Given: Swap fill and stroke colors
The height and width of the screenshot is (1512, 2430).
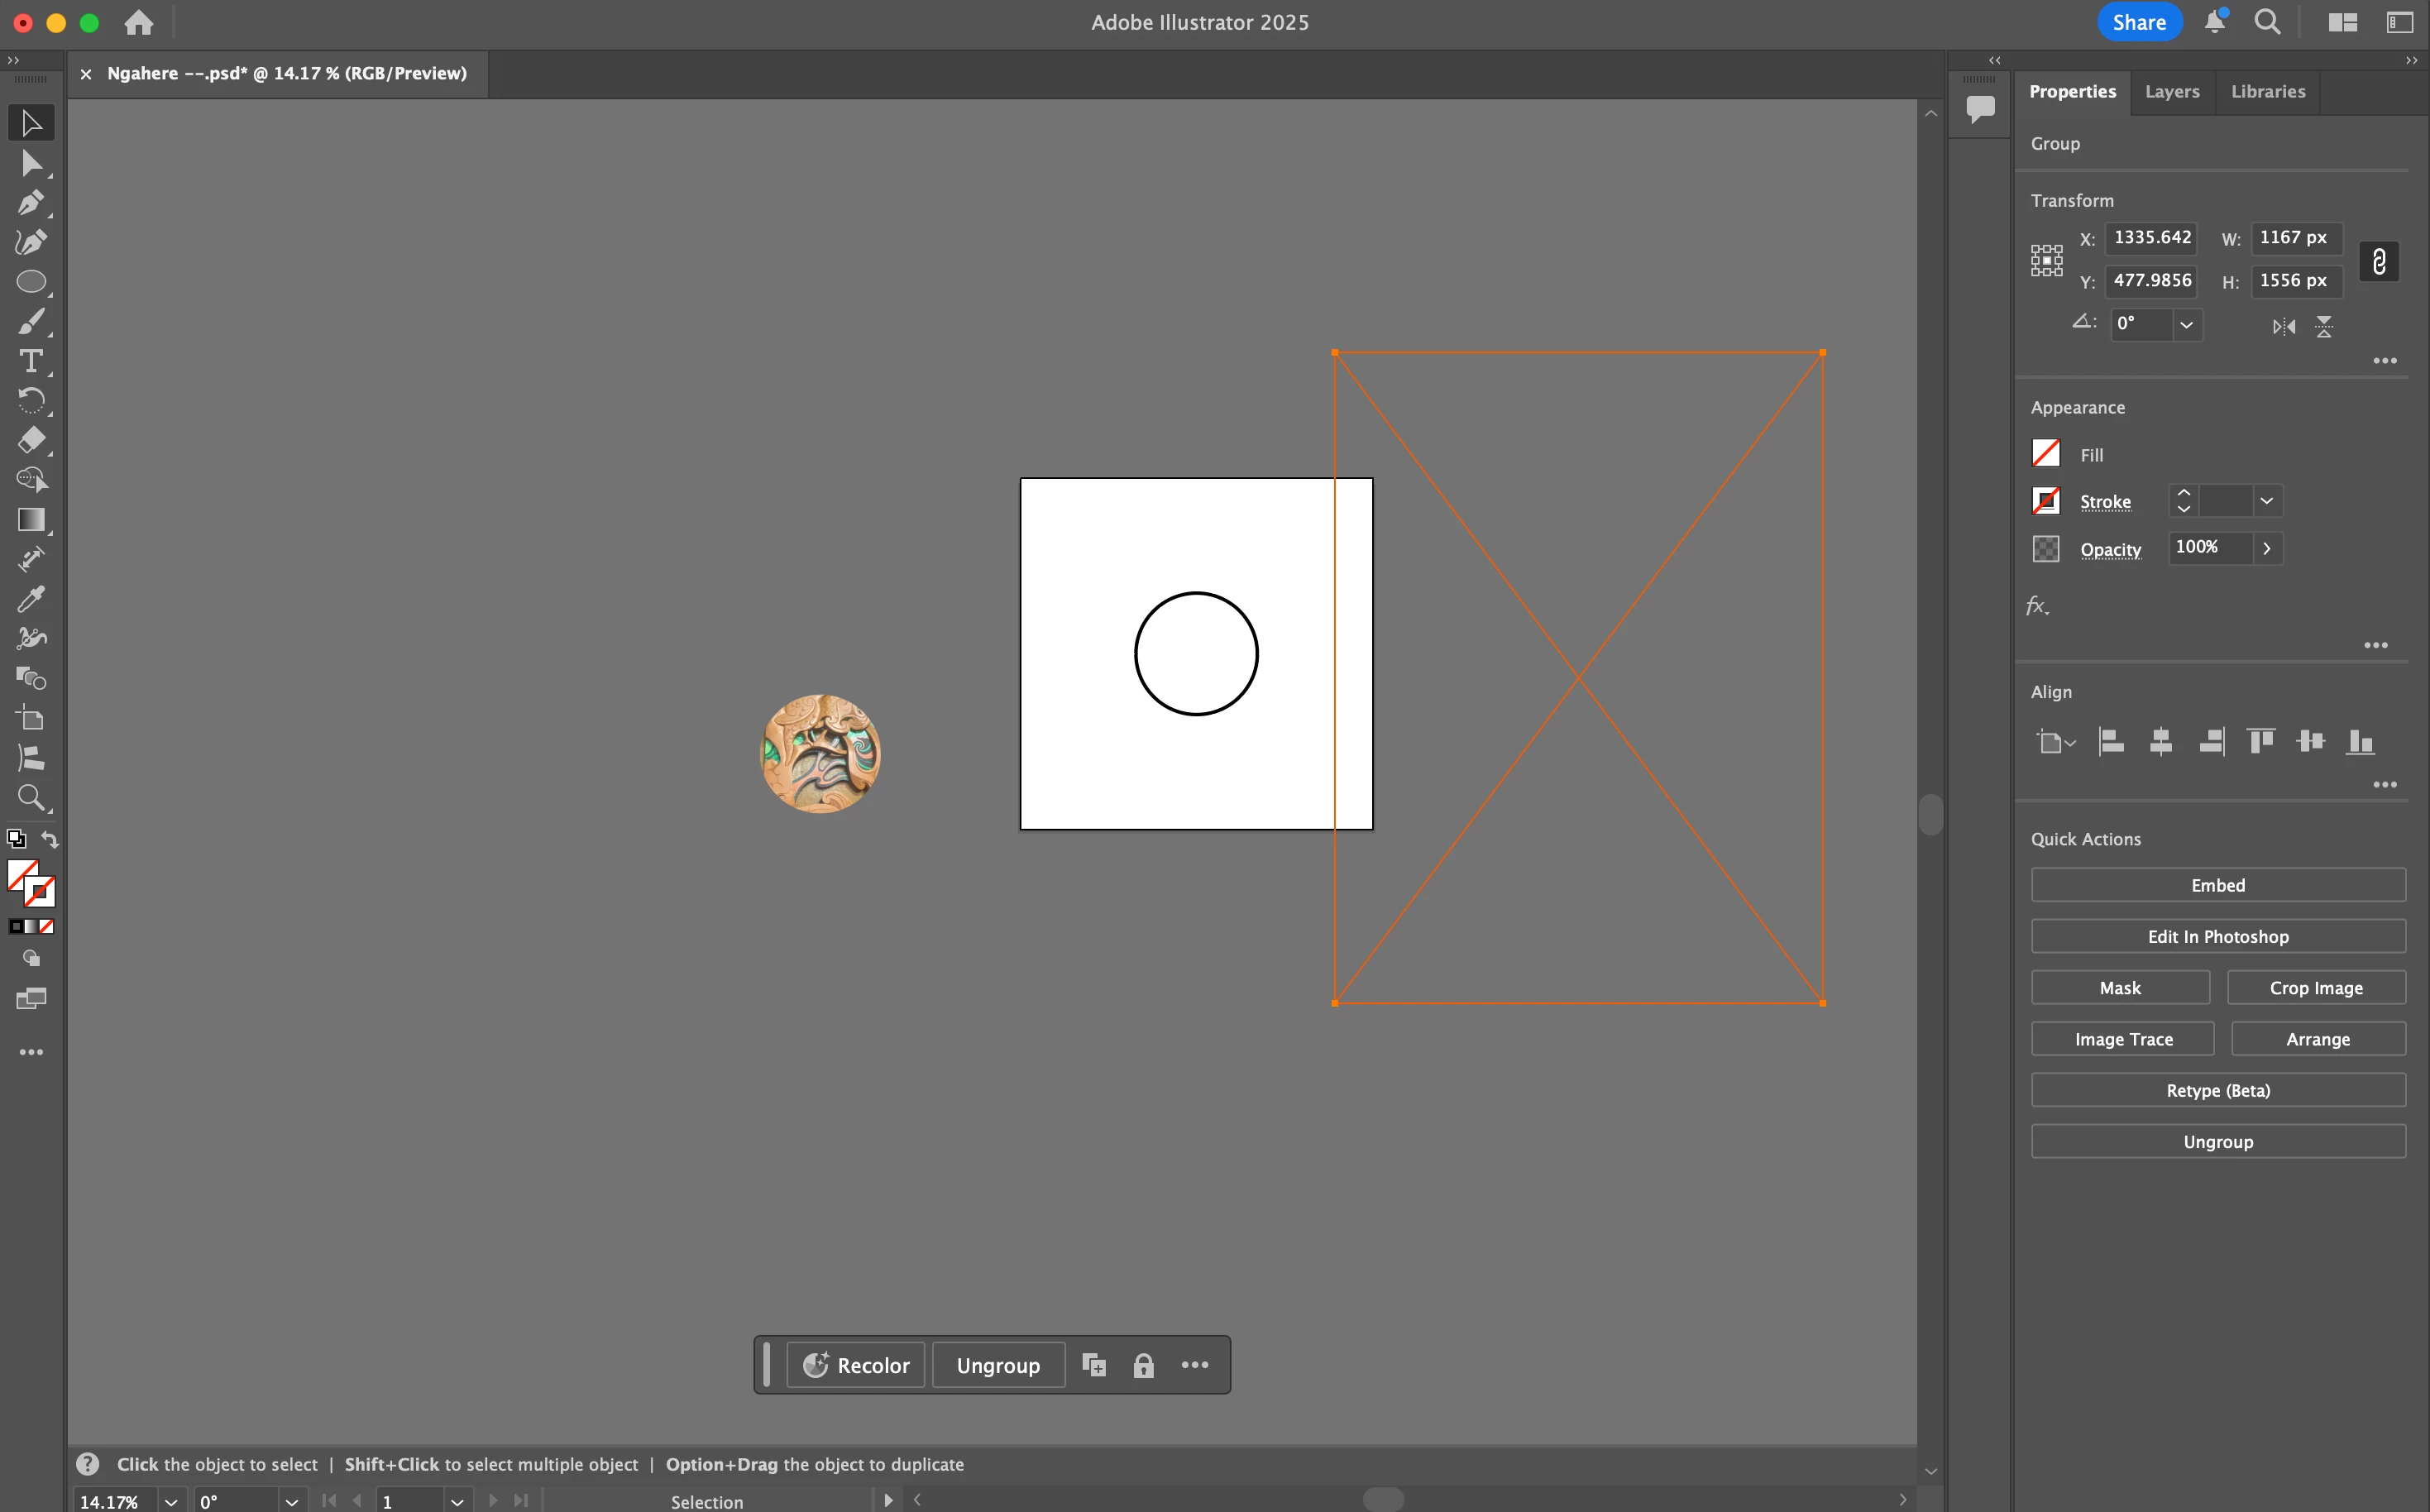Looking at the screenshot, I should [x=49, y=839].
